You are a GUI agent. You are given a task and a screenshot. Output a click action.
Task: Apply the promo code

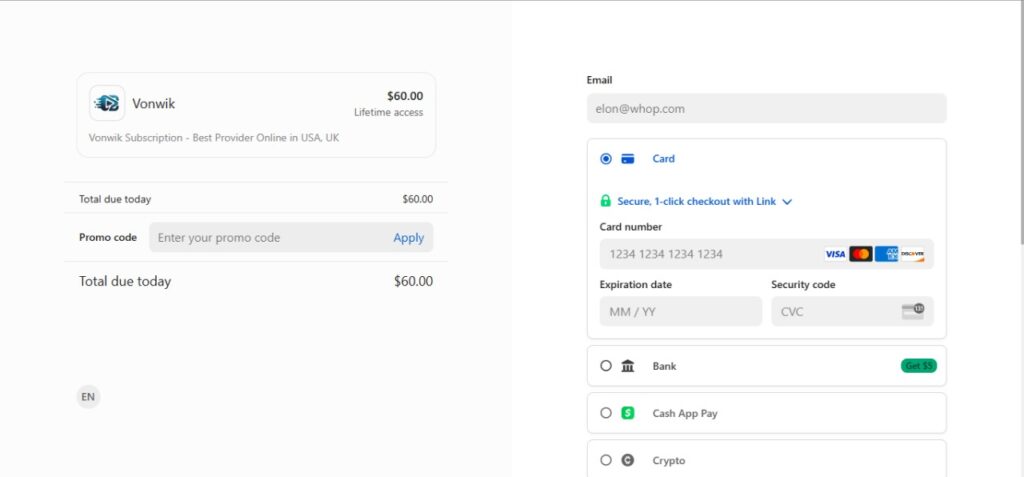[408, 238]
